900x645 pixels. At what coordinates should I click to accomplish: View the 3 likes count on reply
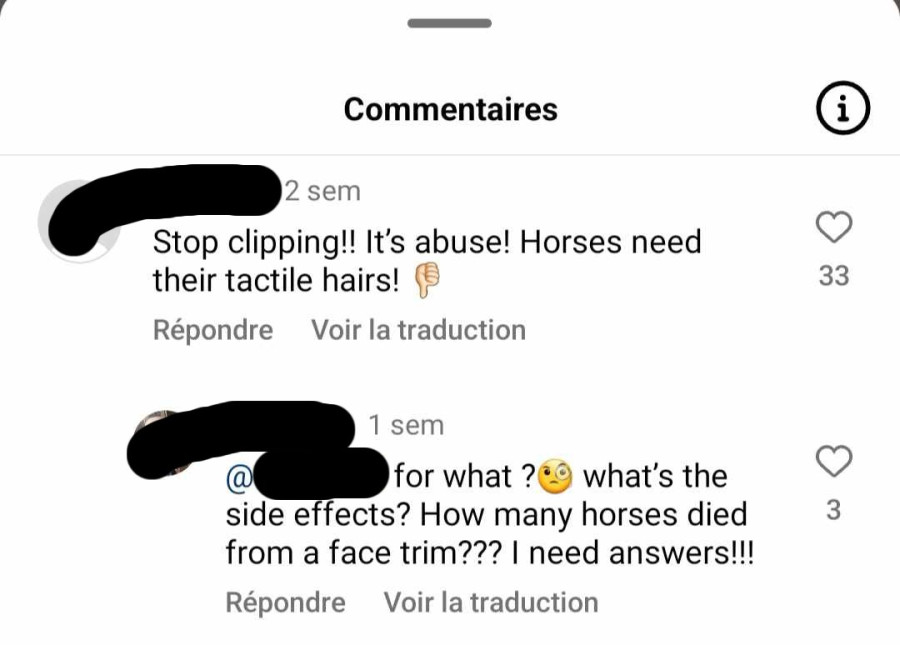click(834, 510)
